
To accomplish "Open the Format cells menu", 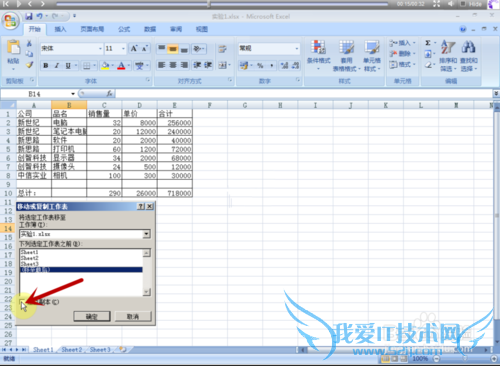I will tap(402, 64).
